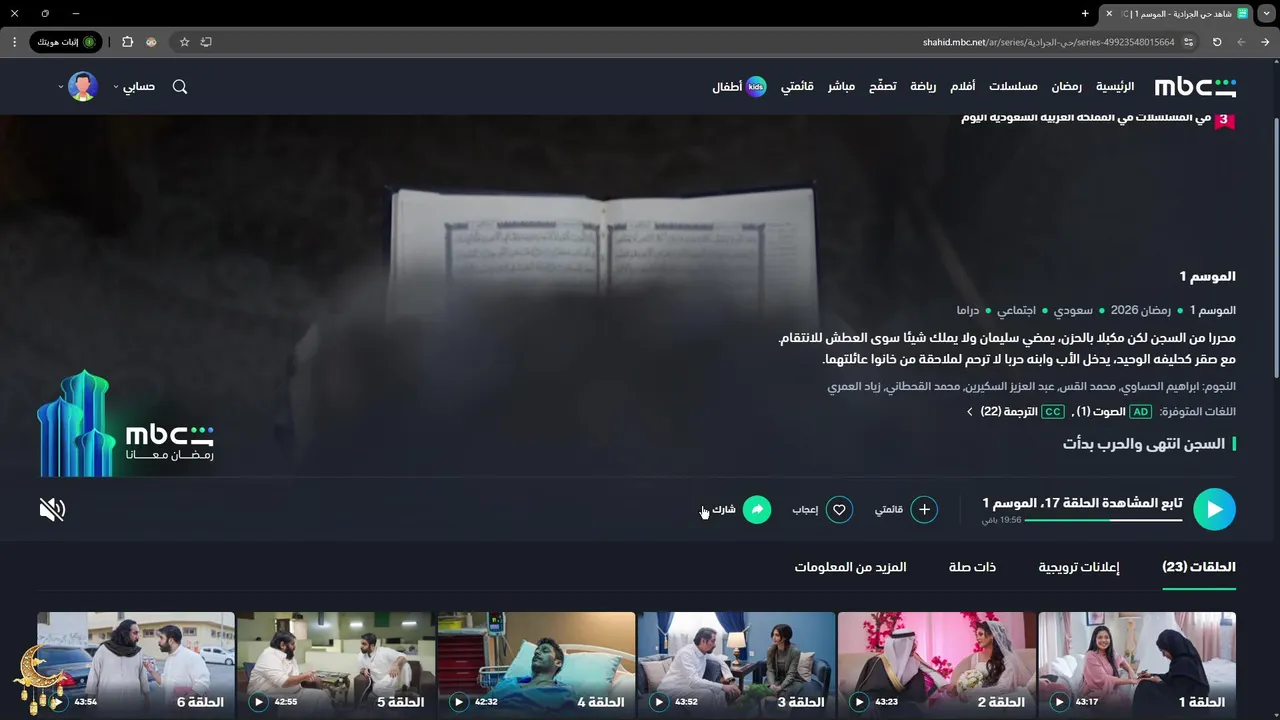Click the CC subtitles badge
Screen dimensions: 1280x720
pyautogui.click(x=1053, y=412)
